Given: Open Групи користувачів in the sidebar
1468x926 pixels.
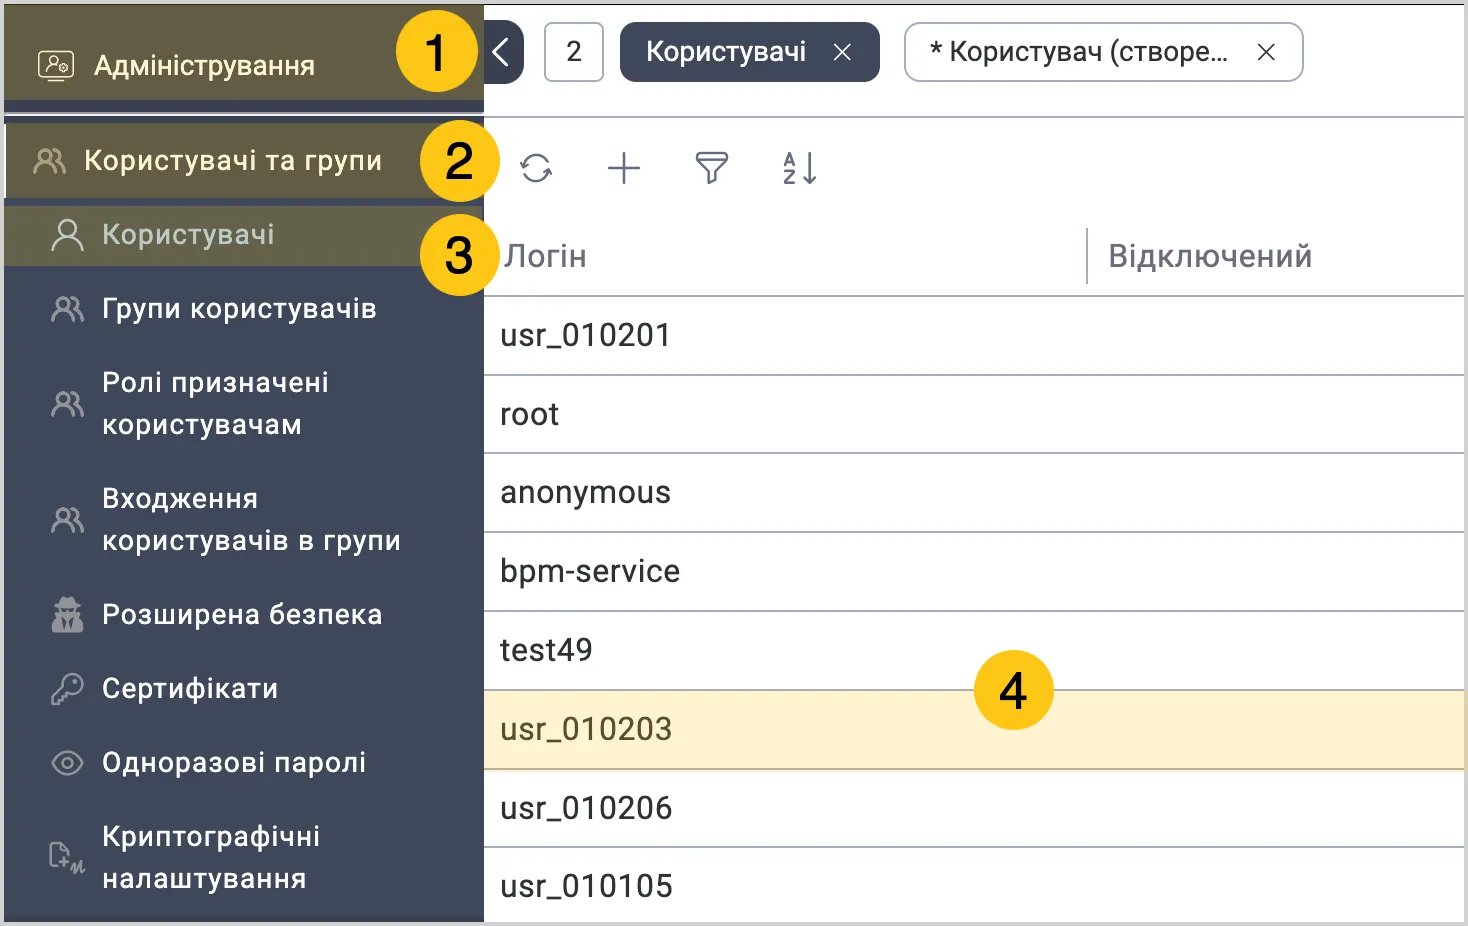Looking at the screenshot, I should click(x=240, y=309).
